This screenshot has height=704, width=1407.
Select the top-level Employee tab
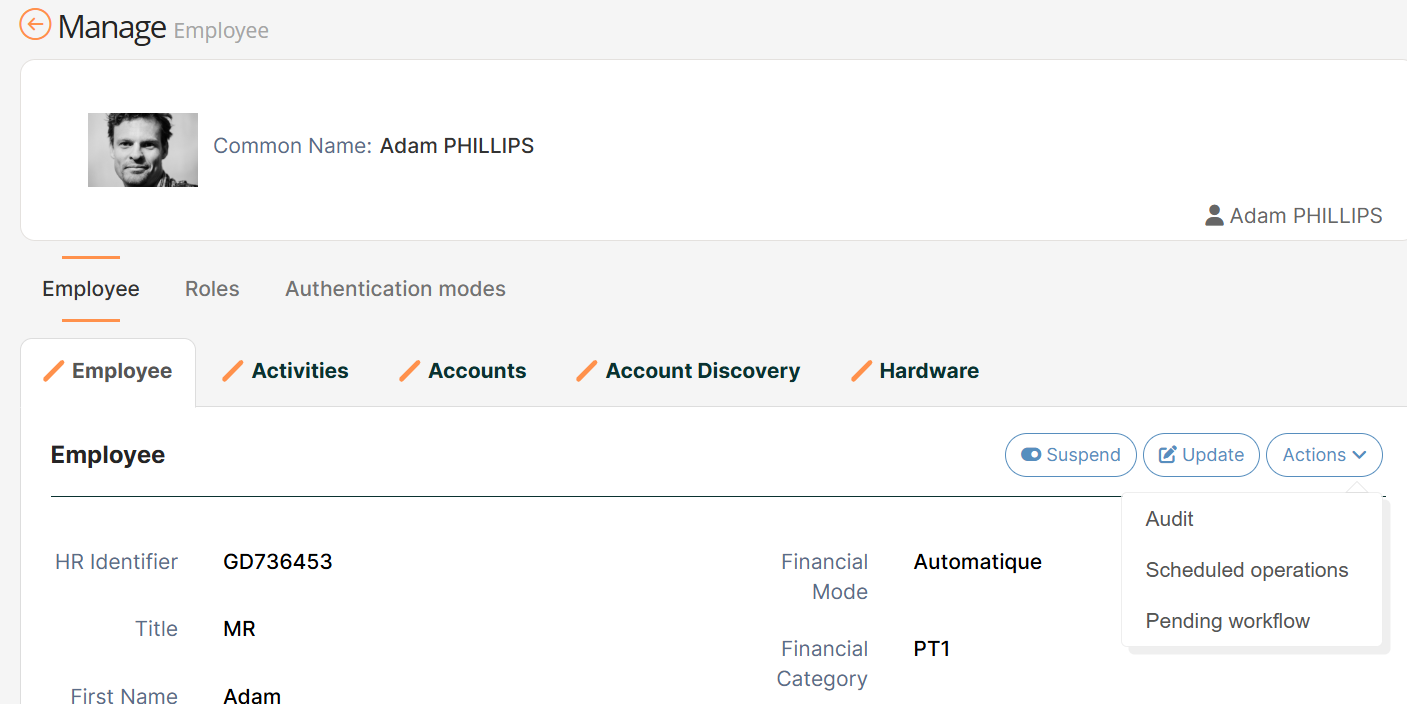tap(91, 289)
